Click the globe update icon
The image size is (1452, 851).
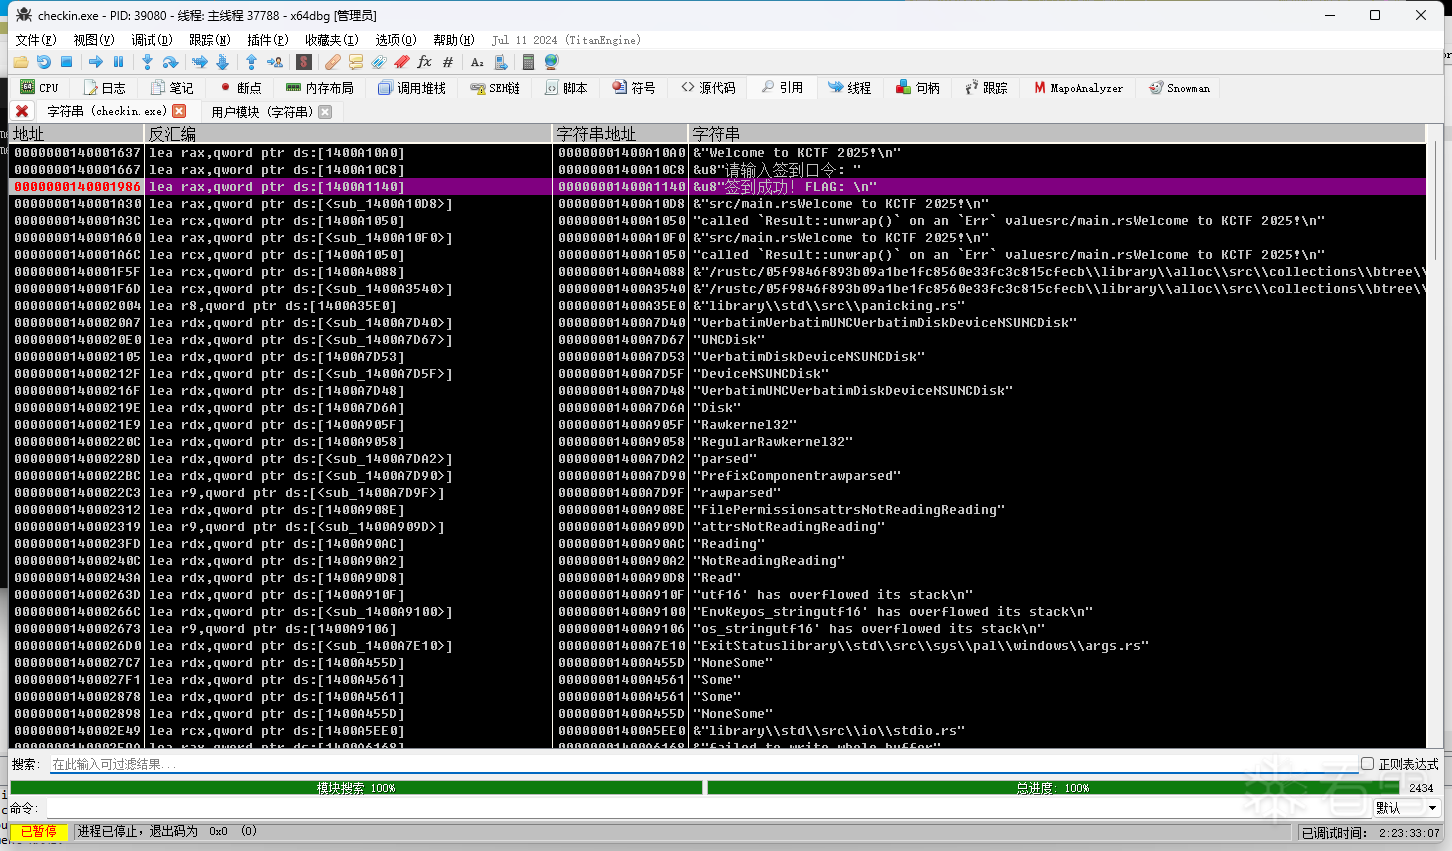click(x=551, y=62)
